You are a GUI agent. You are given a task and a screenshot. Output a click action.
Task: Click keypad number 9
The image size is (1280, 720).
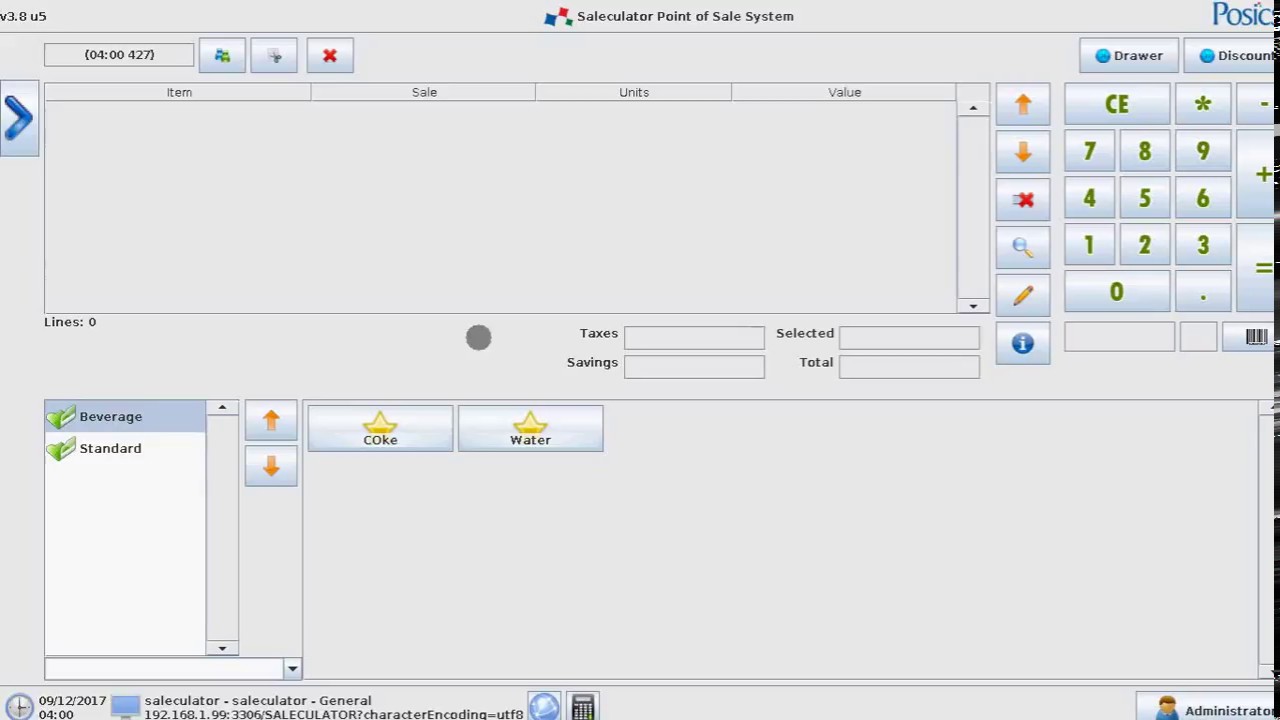click(x=1203, y=151)
